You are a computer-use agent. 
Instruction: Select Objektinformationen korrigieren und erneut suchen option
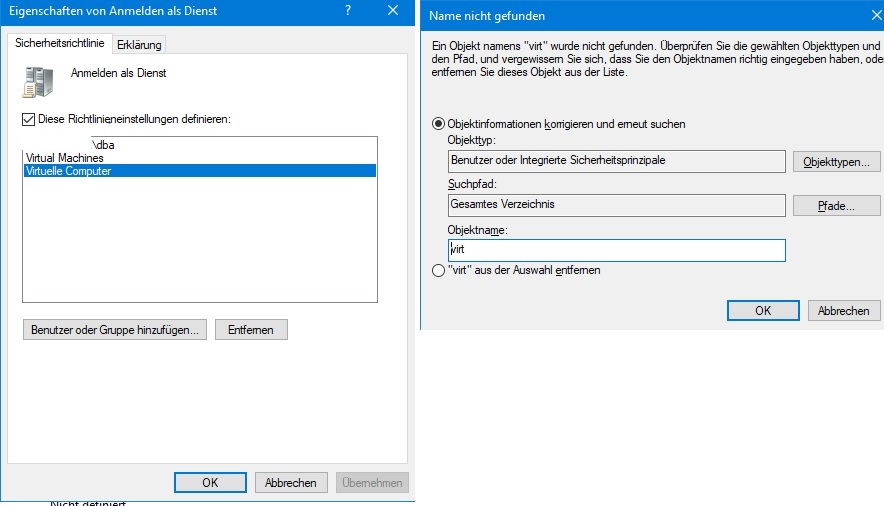[x=438, y=124]
